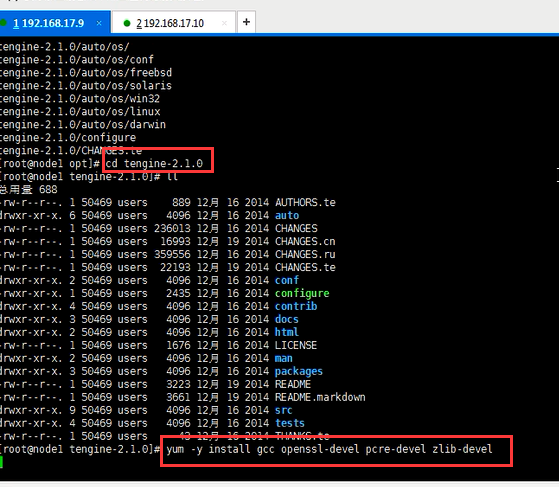Click the 'man' directory name
The height and width of the screenshot is (487, 559).
pyautogui.click(x=284, y=358)
